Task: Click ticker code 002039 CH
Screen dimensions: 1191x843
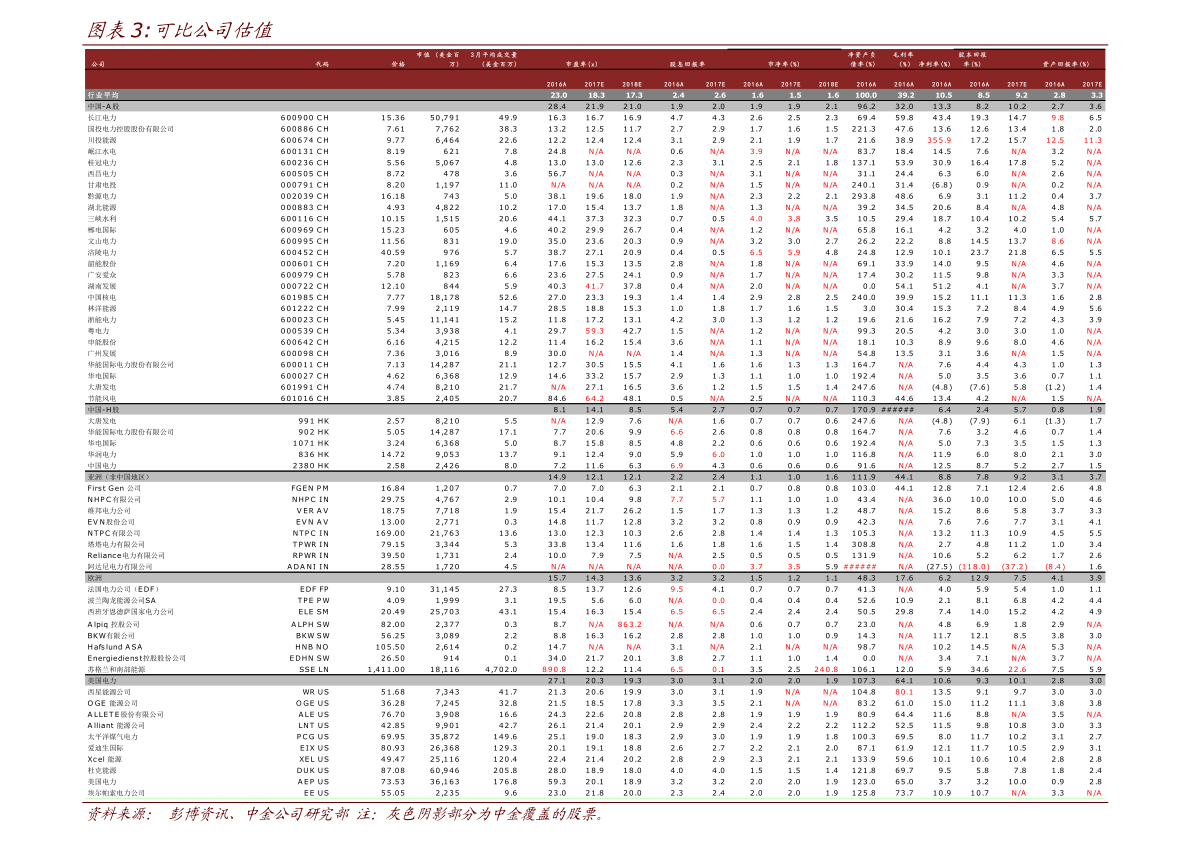Action: [305, 196]
